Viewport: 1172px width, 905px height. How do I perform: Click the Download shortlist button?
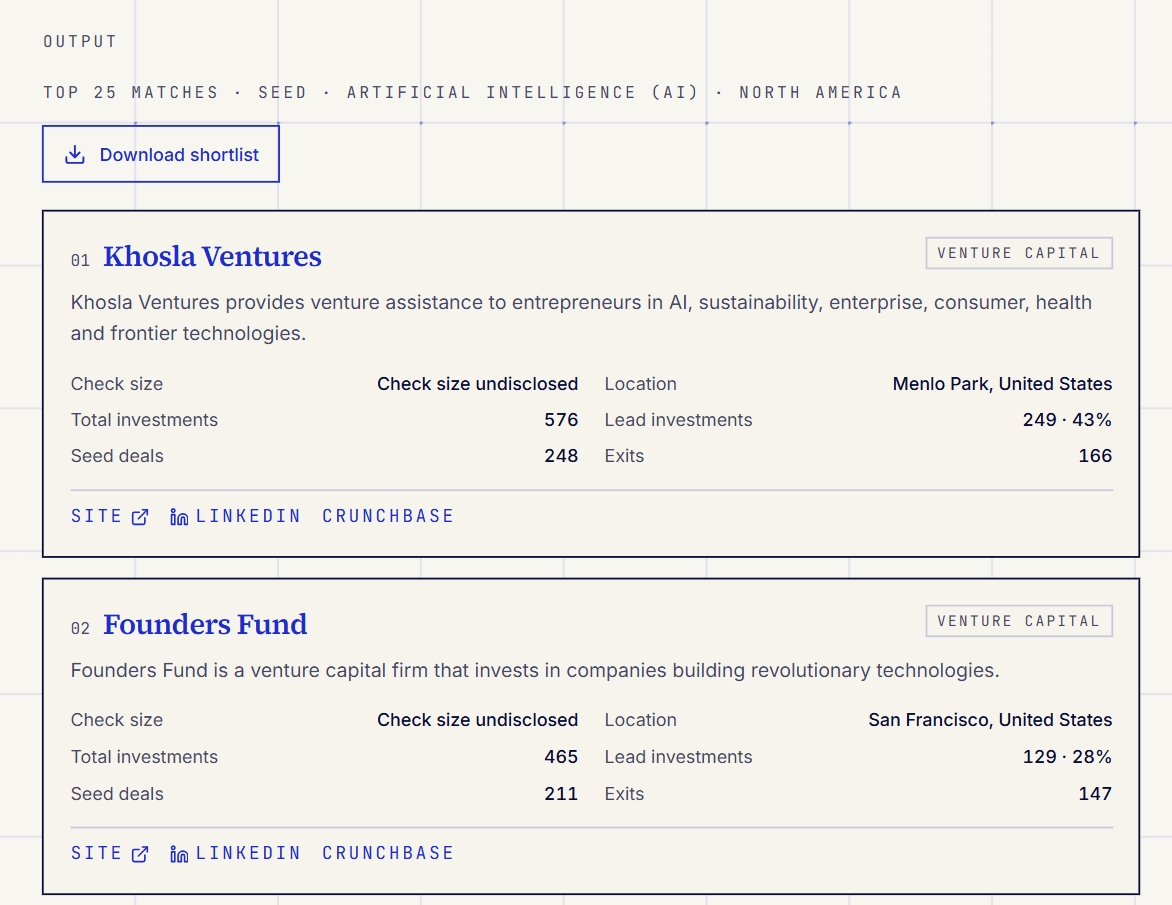[161, 154]
